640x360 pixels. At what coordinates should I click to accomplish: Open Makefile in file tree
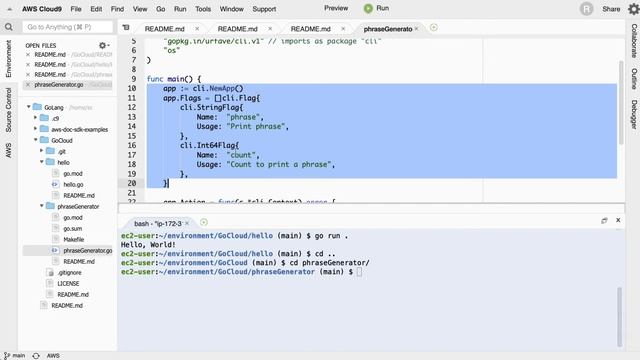click(73, 240)
